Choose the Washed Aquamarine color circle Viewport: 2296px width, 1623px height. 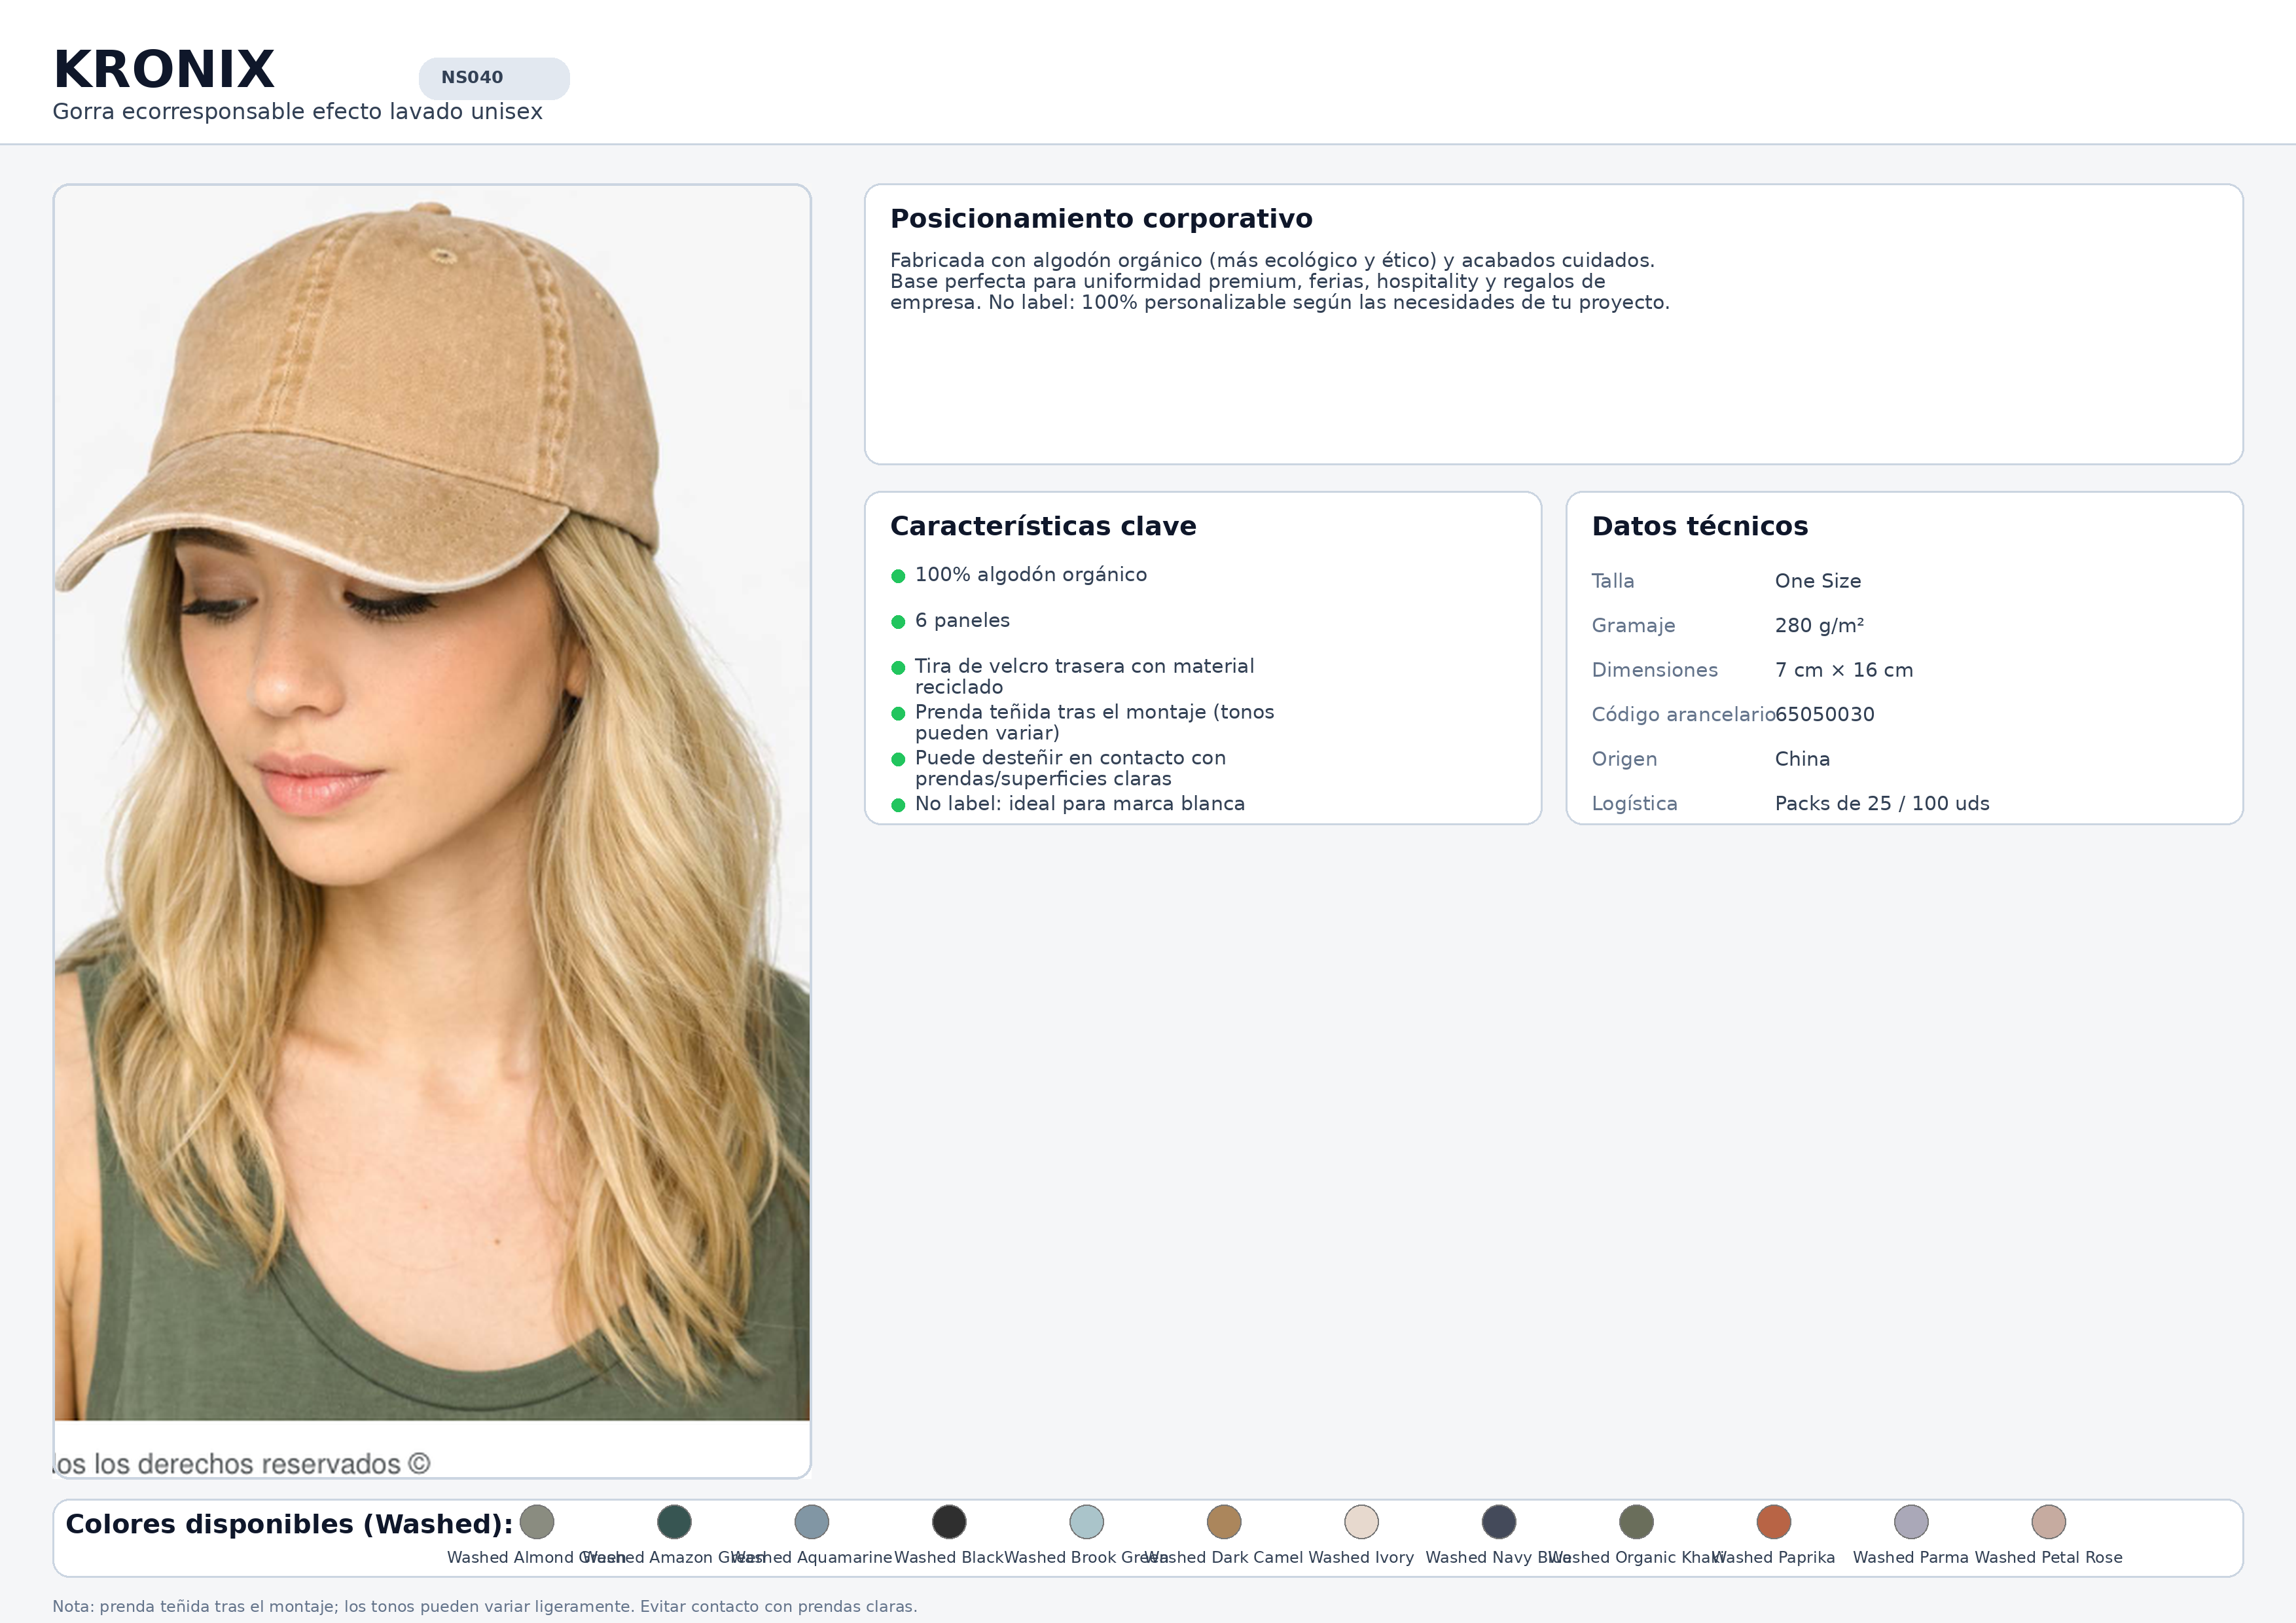(x=812, y=1522)
